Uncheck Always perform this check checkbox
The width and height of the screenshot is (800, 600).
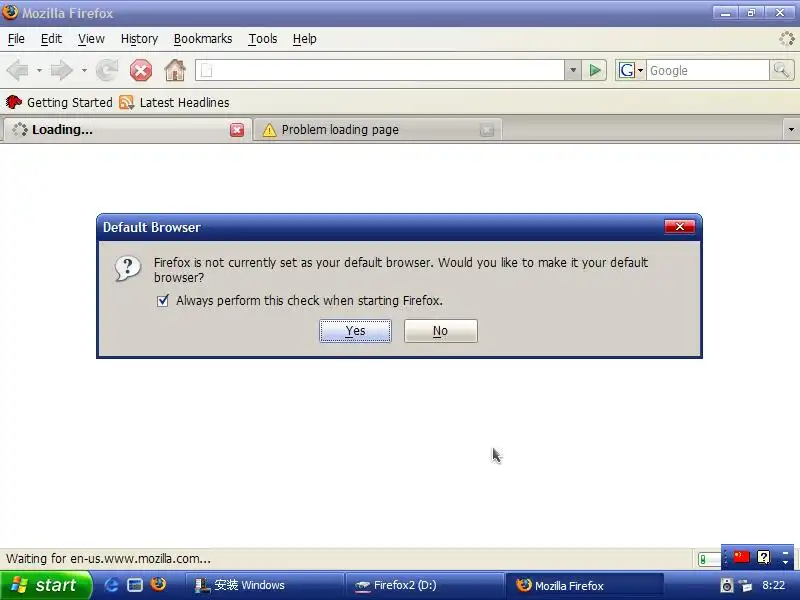coord(163,301)
